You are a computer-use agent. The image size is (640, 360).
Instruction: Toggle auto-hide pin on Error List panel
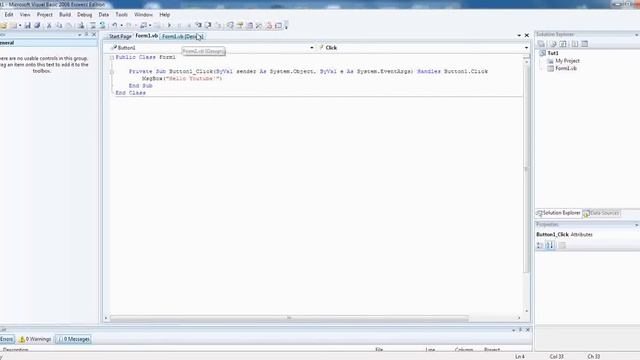coord(520,330)
